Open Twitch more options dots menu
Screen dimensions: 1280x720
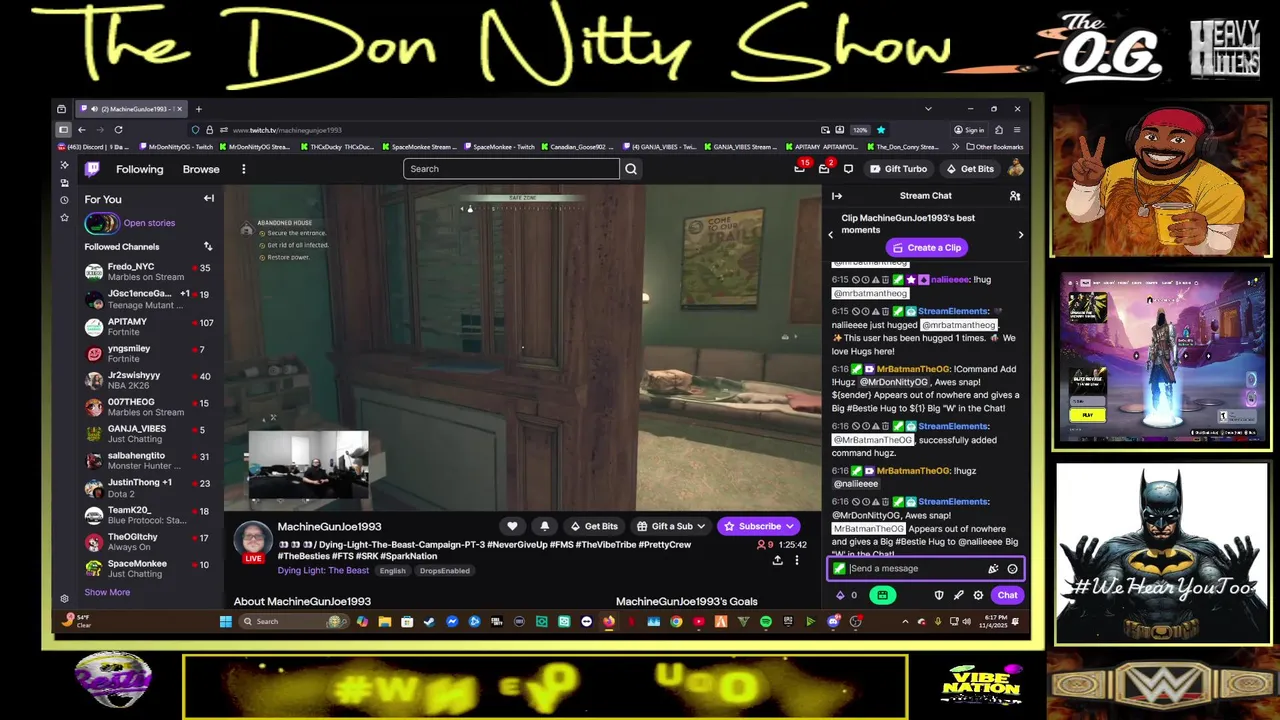pos(243,169)
